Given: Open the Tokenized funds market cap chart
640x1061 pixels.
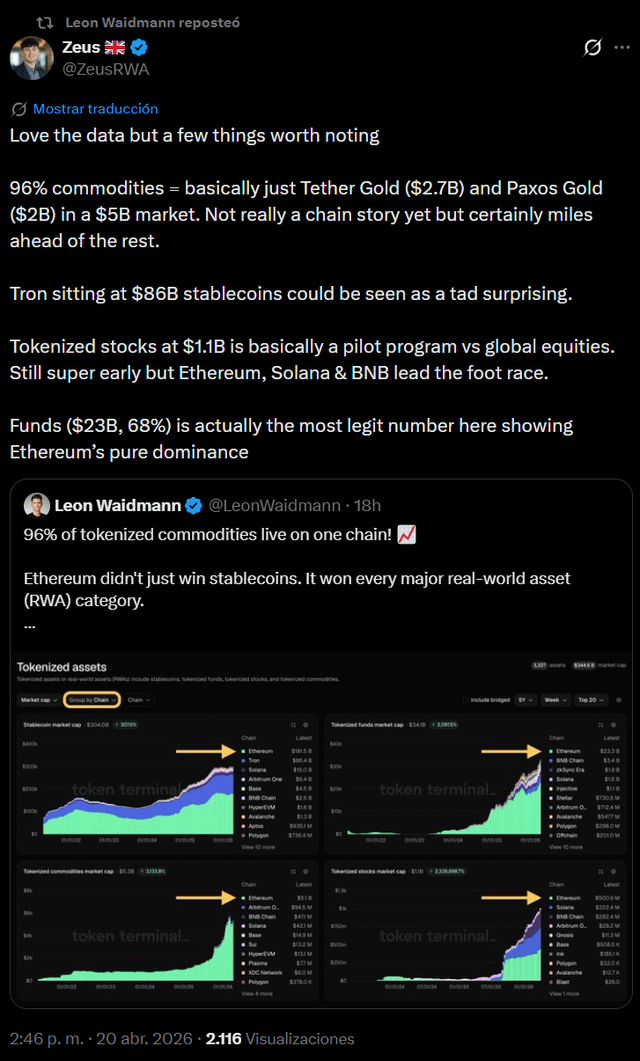Looking at the screenshot, I should pos(366,725).
